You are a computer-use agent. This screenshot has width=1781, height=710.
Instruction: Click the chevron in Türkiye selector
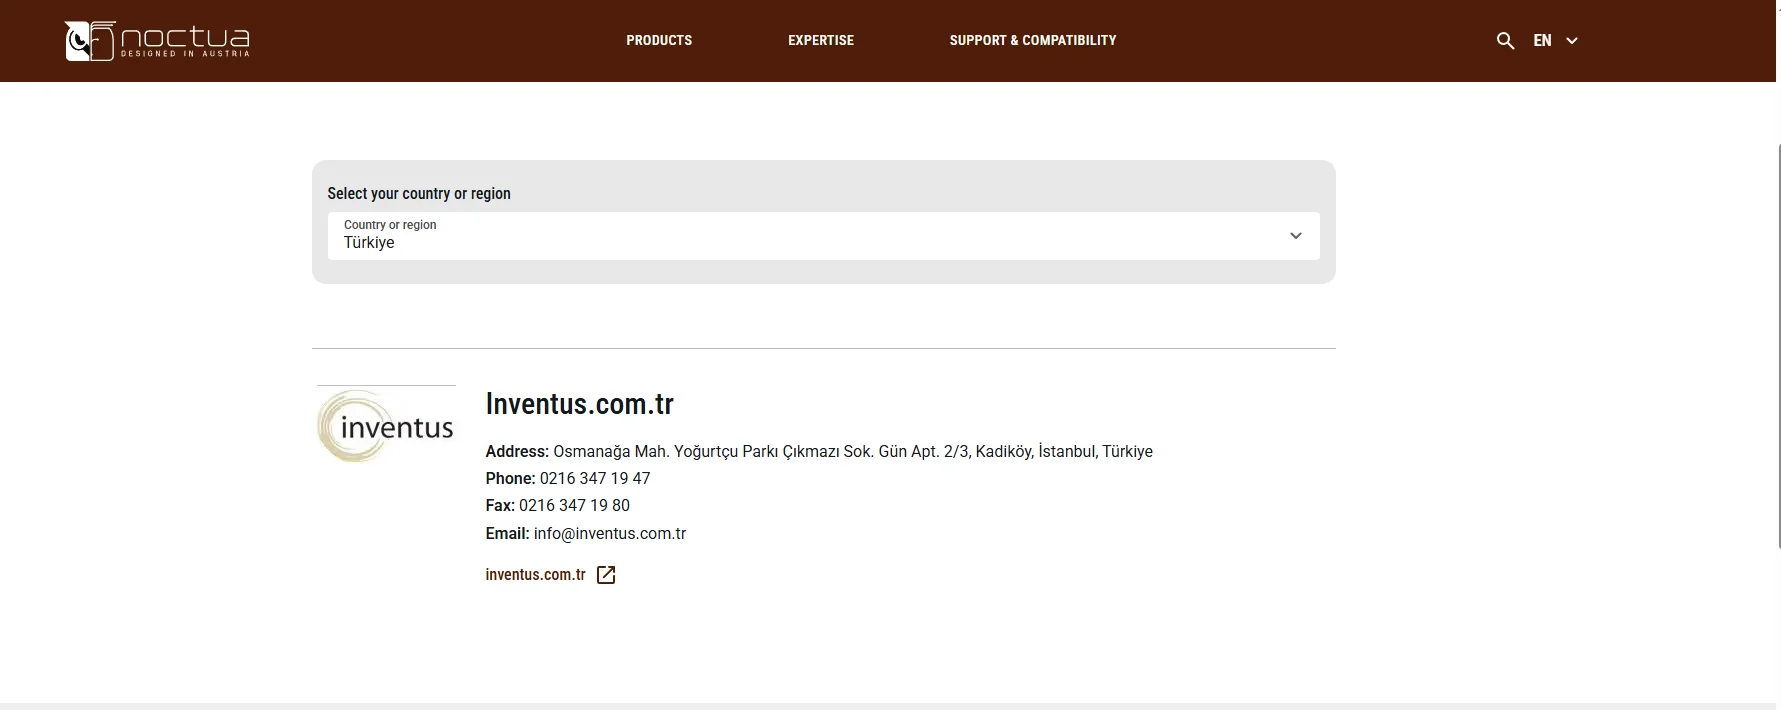point(1296,236)
